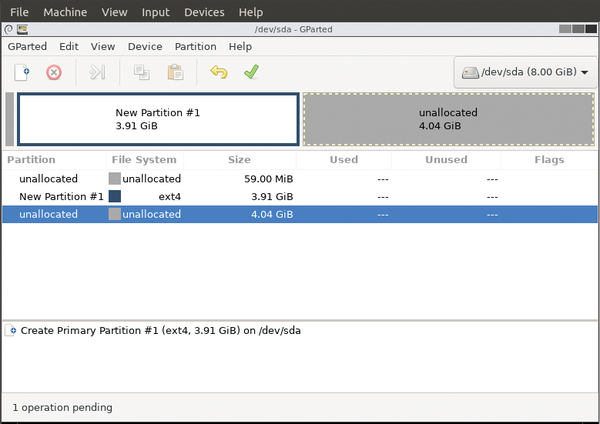
Task: Open the VirtualBox View menu
Action: [x=114, y=12]
